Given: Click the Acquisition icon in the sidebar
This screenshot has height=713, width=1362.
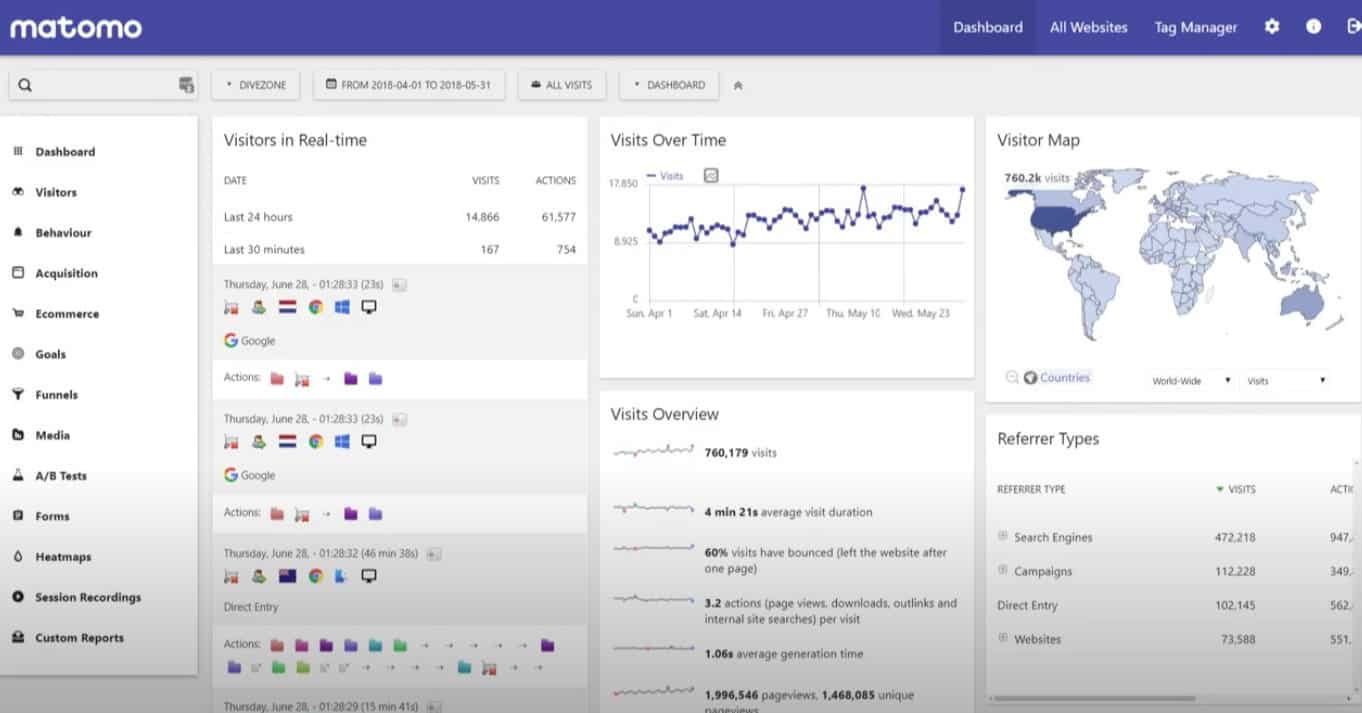Looking at the screenshot, I should pyautogui.click(x=18, y=273).
